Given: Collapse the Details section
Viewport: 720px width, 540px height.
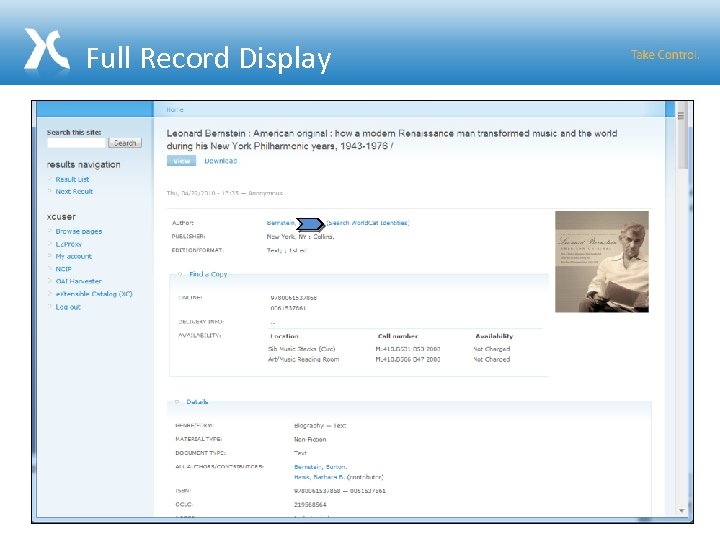Looking at the screenshot, I should pyautogui.click(x=197, y=402).
